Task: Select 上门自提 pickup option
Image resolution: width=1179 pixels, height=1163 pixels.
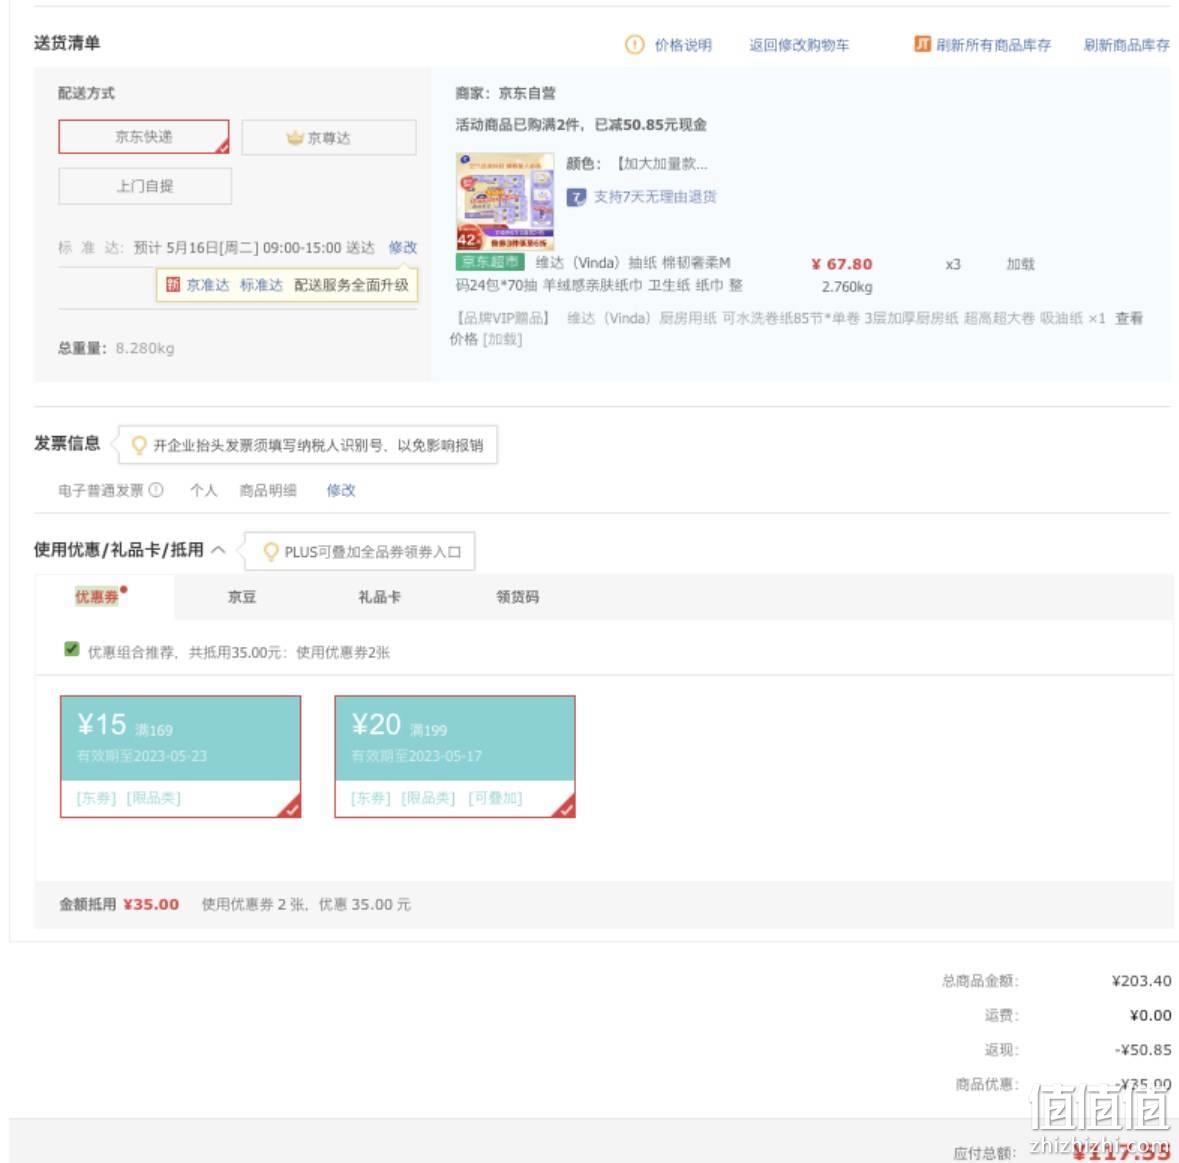Action: click(x=144, y=186)
